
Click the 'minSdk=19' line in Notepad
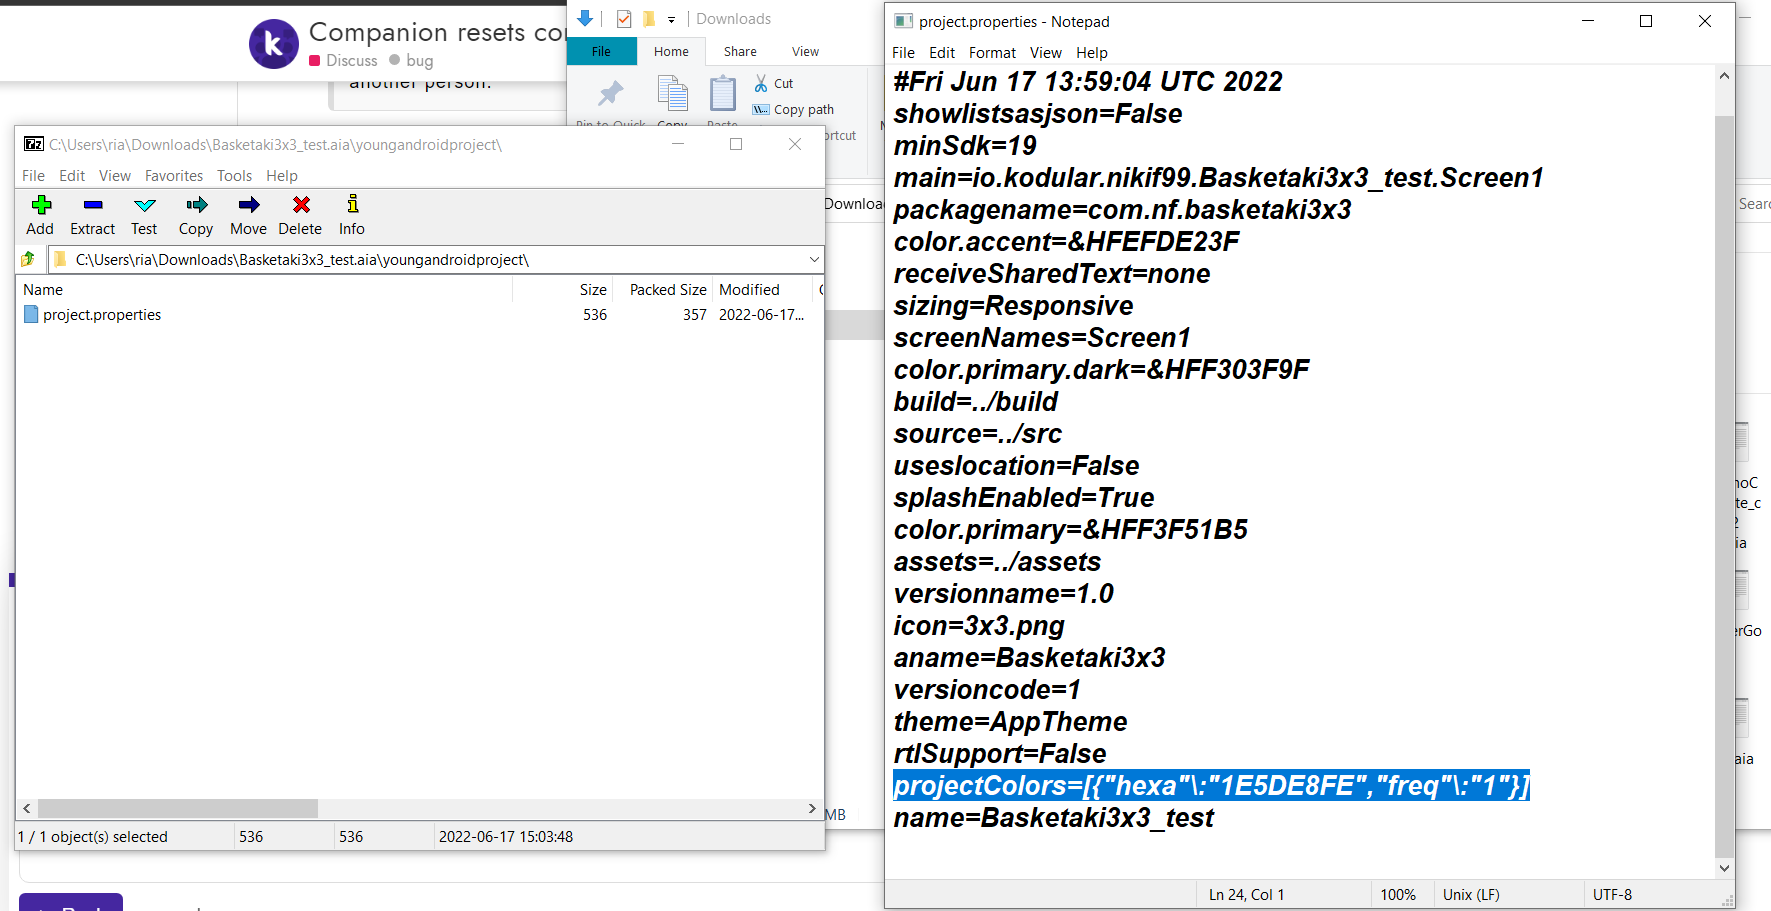coord(965,146)
